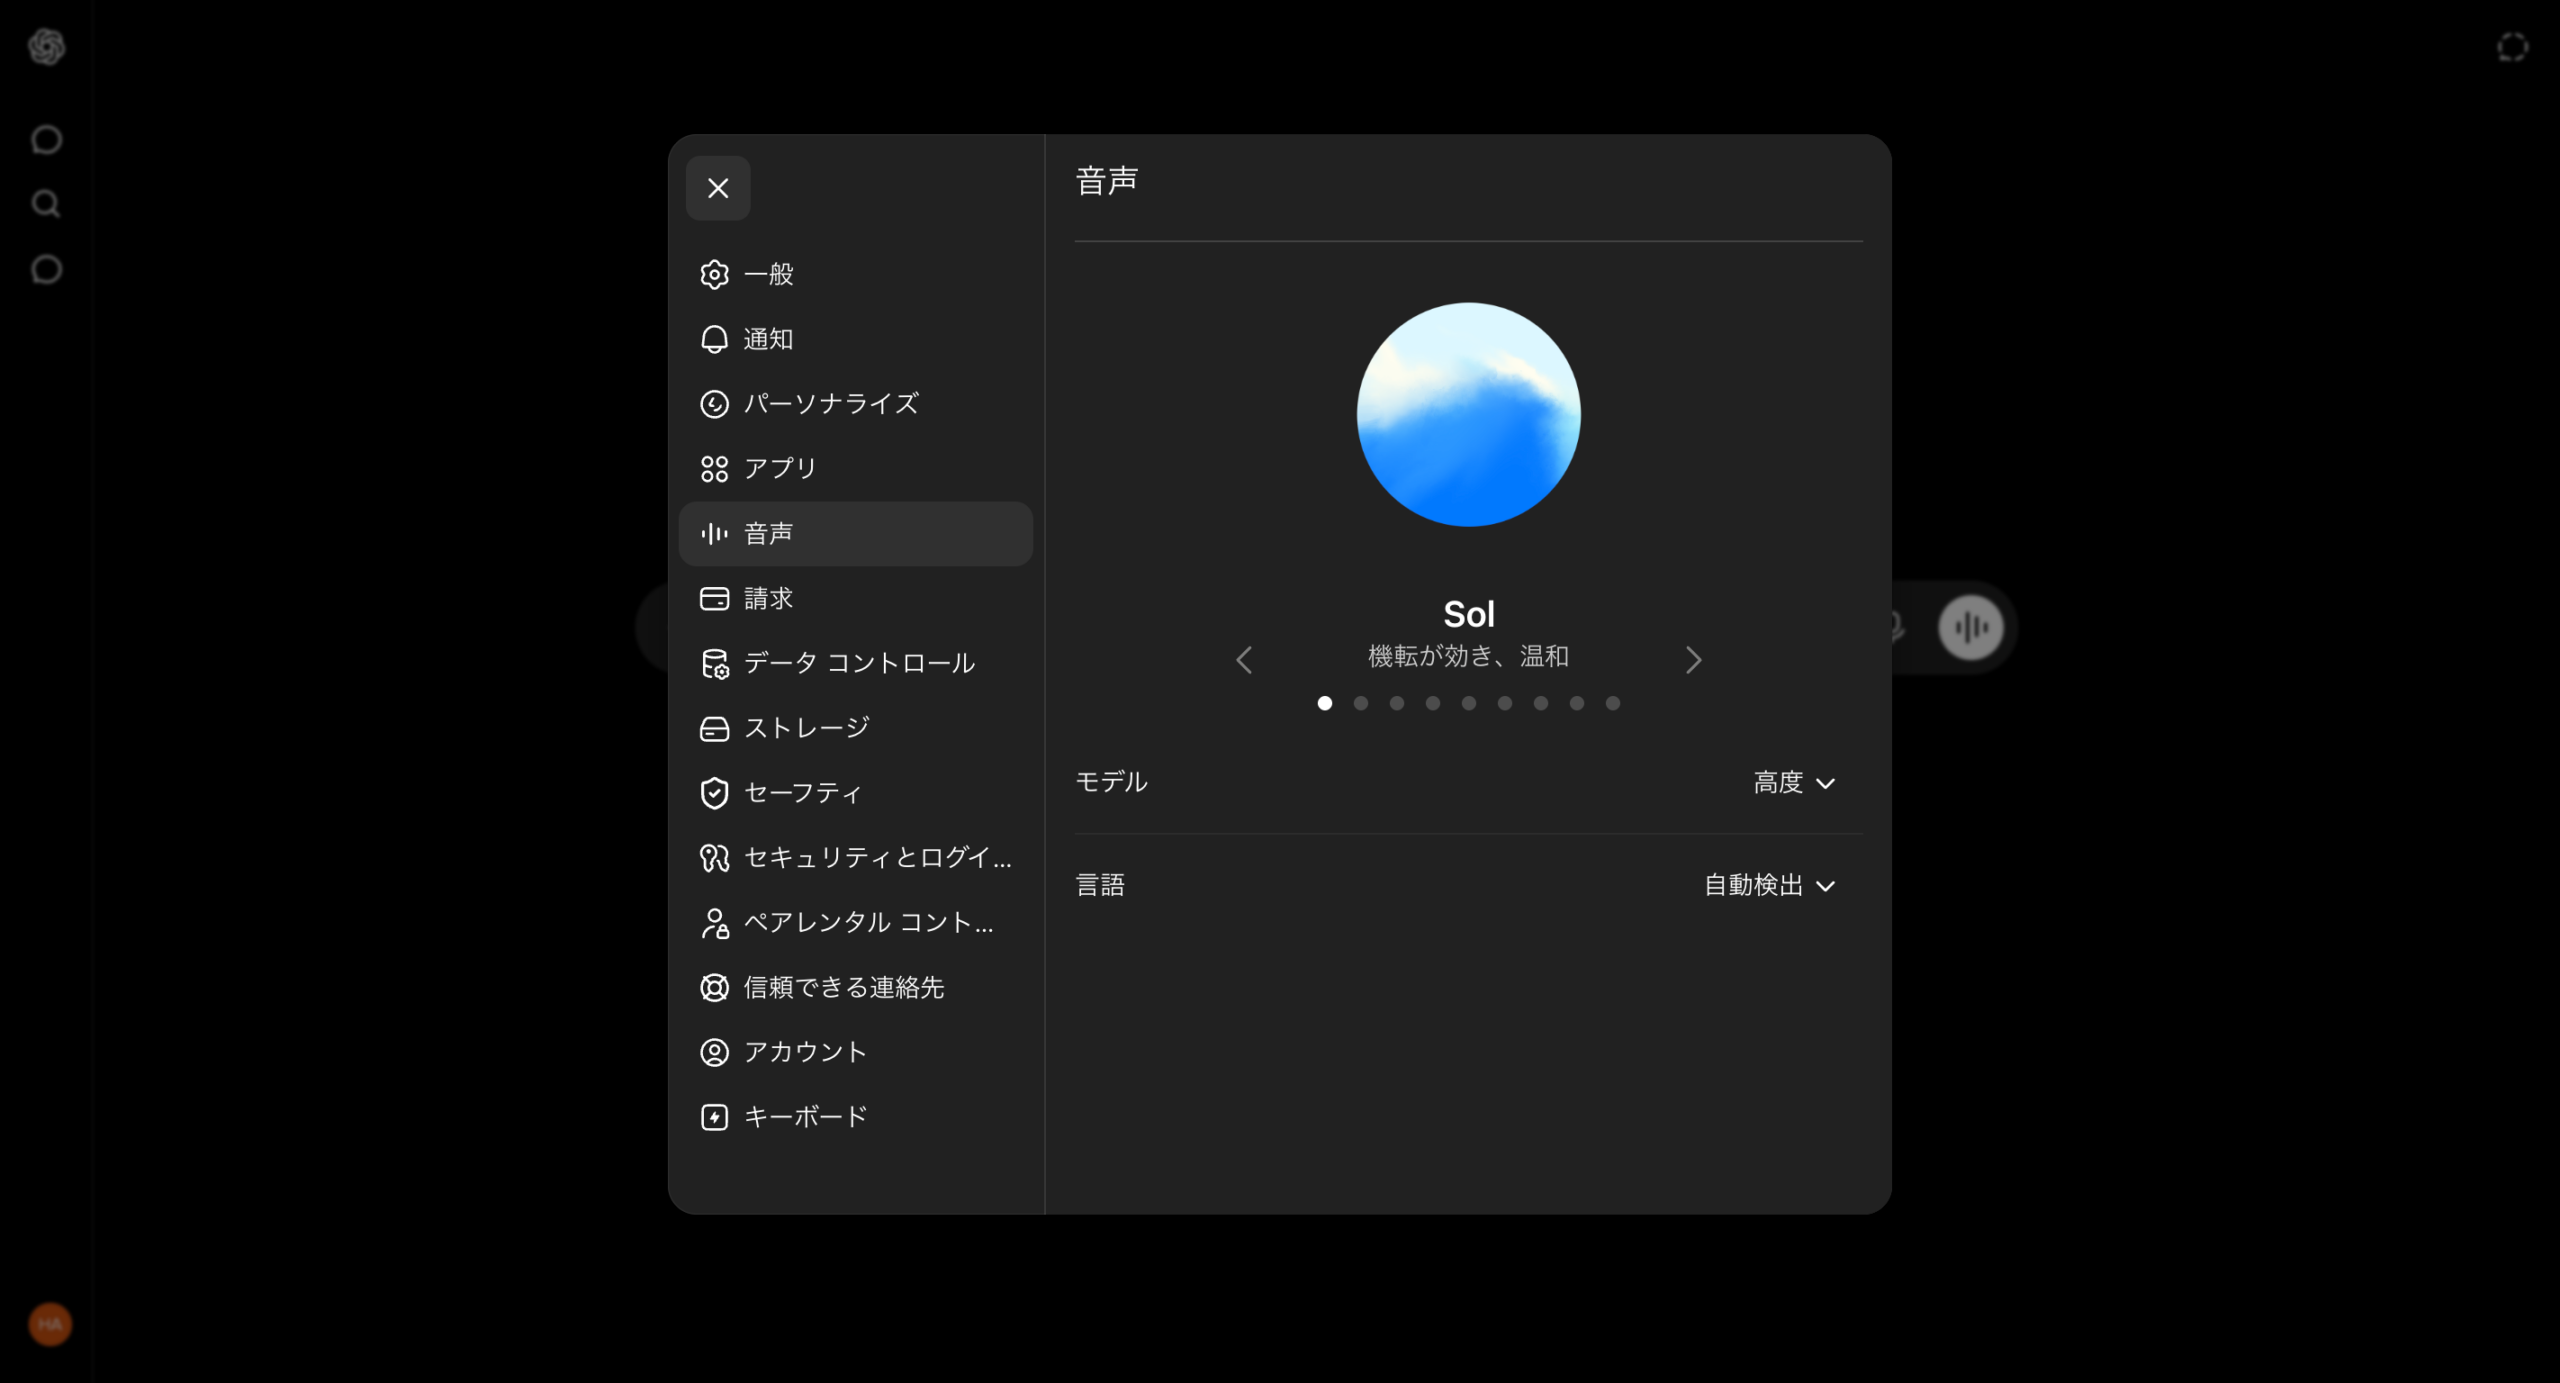Click the chat bubble icon above the search icon

[46, 139]
